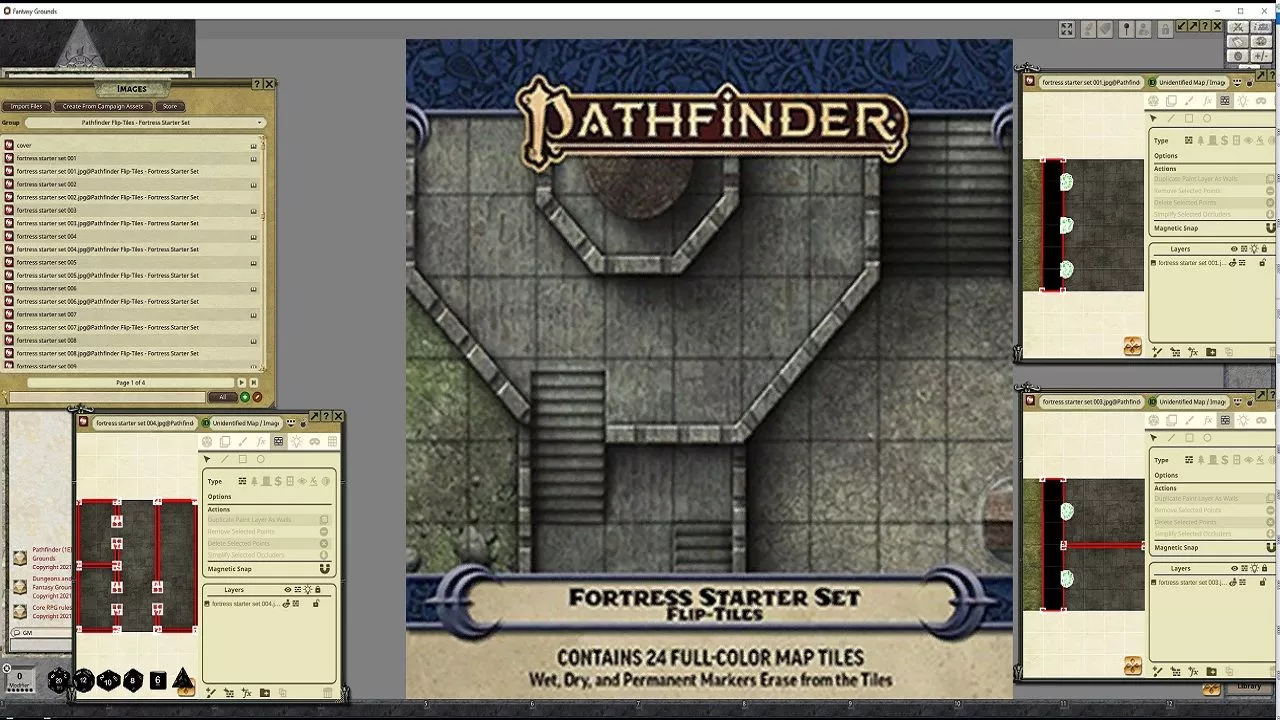The width and height of the screenshot is (1280, 720).
Task: Toggle the lock on set 003 layer row
Action: pos(1262,582)
